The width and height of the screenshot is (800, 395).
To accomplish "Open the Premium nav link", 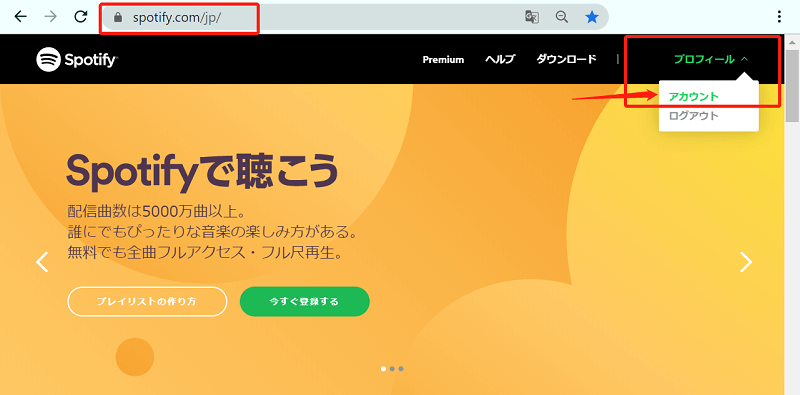I will point(443,60).
